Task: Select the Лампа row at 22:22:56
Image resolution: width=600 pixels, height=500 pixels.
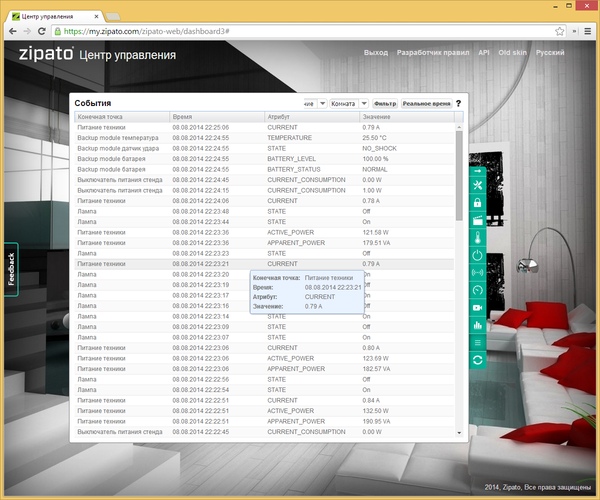Action: pos(264,379)
